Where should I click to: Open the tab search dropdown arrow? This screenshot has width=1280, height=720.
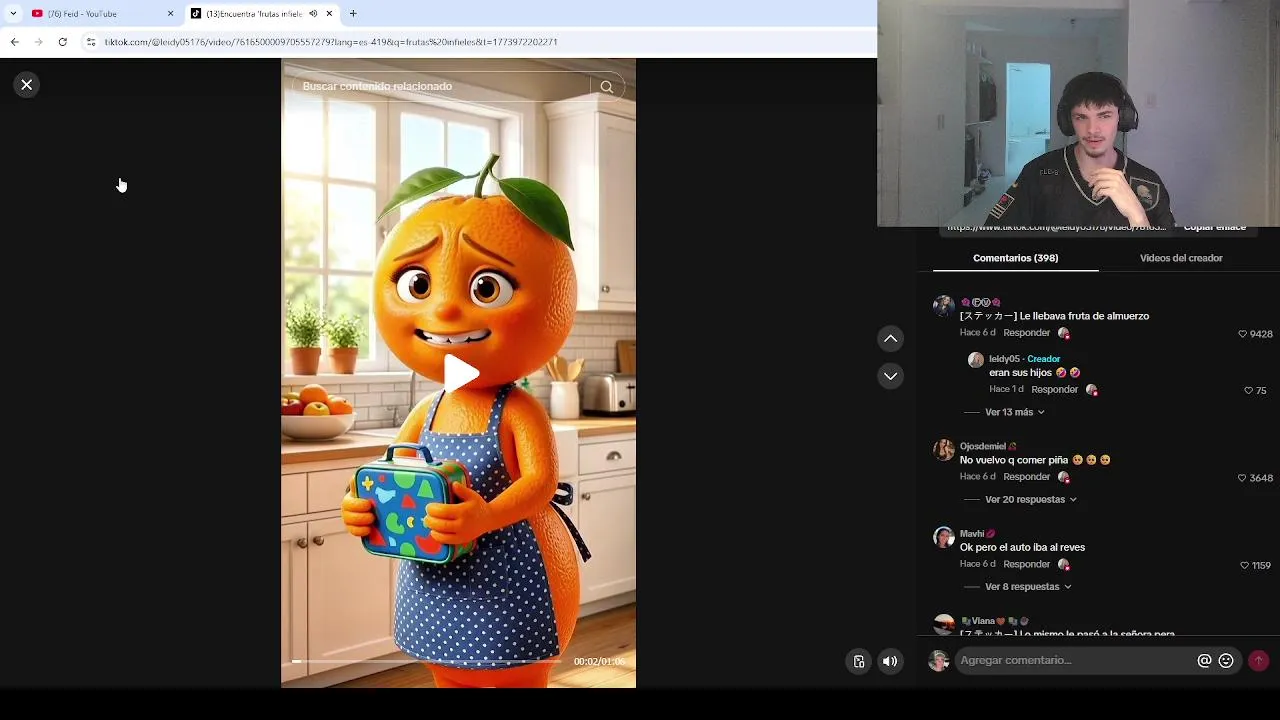[13, 14]
